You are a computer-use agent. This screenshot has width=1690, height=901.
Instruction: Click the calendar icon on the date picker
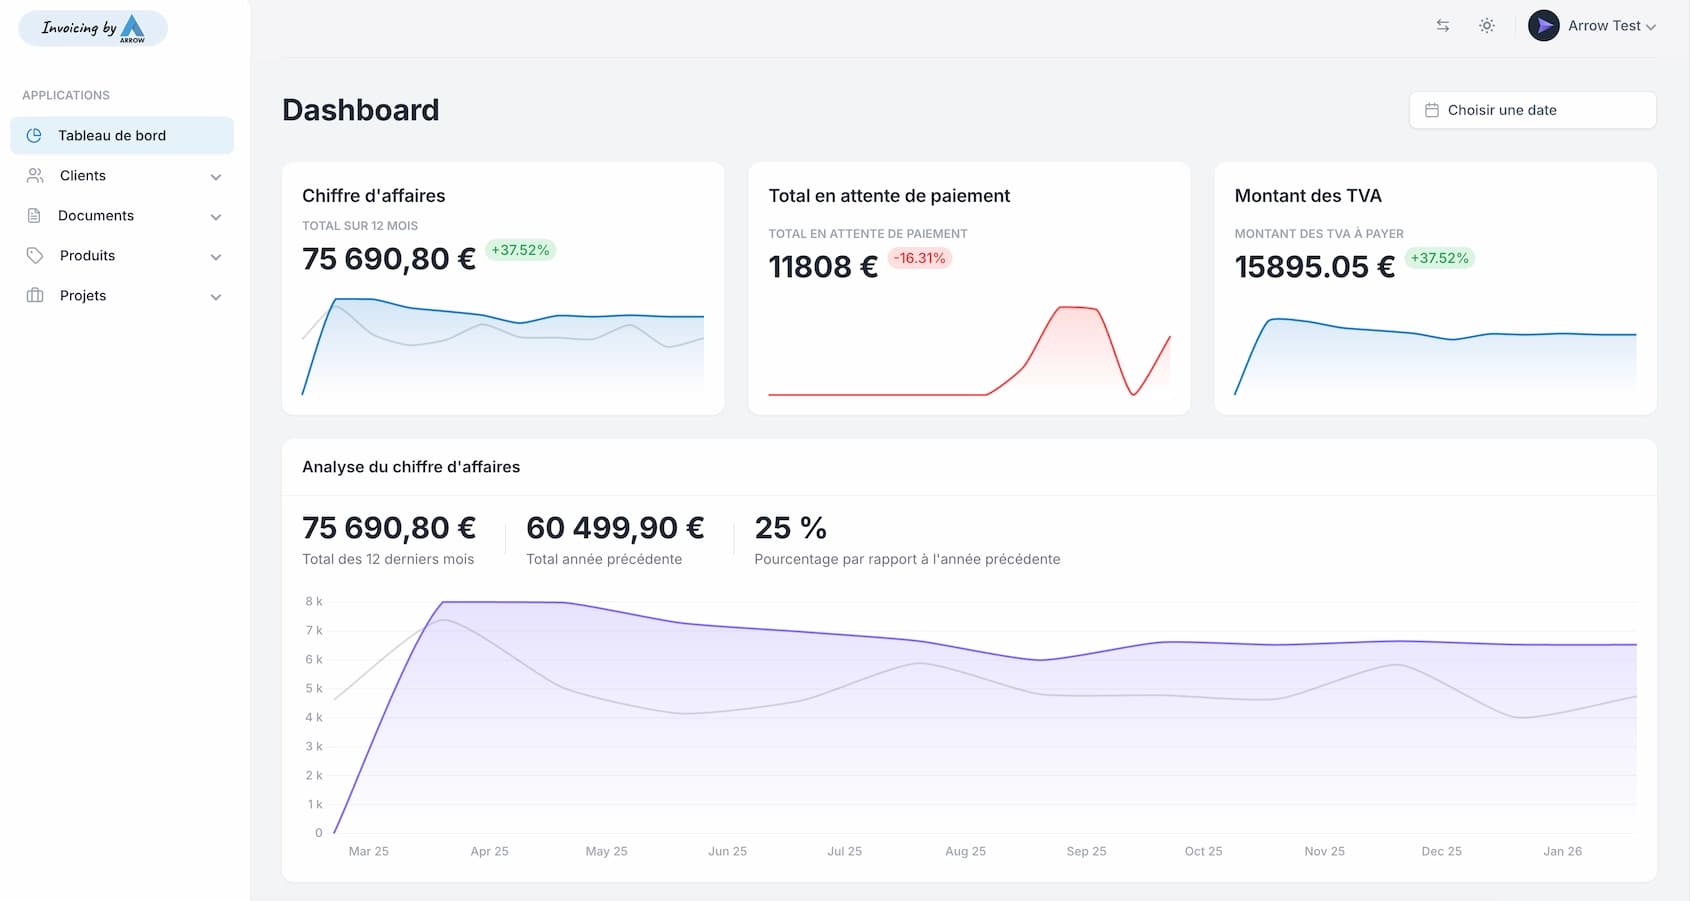pos(1430,110)
